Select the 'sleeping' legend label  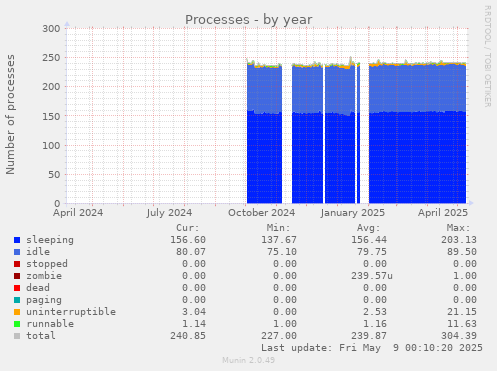(x=50, y=240)
